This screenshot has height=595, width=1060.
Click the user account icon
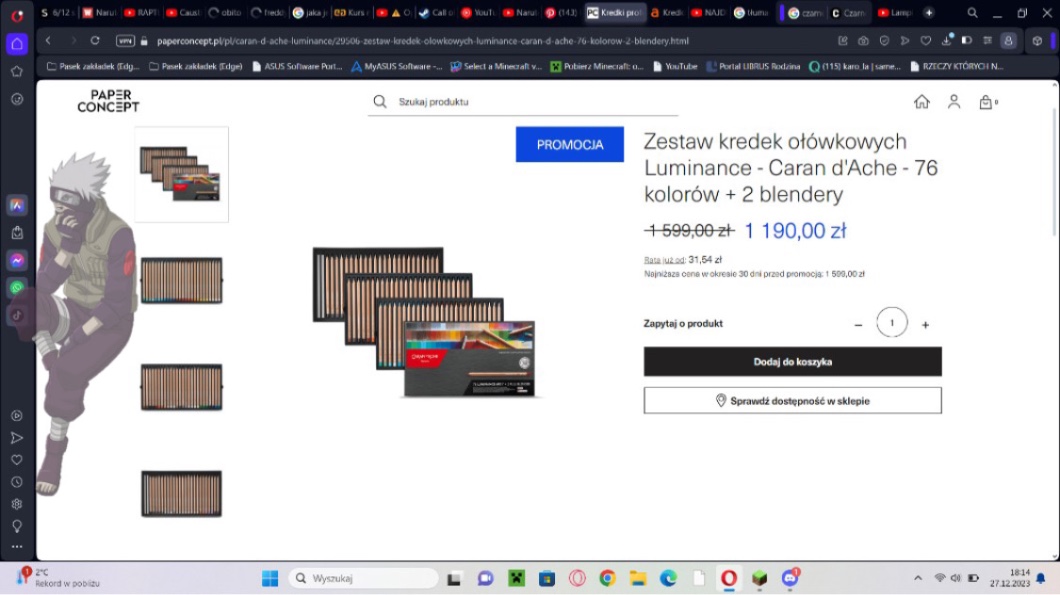pyautogui.click(x=954, y=102)
